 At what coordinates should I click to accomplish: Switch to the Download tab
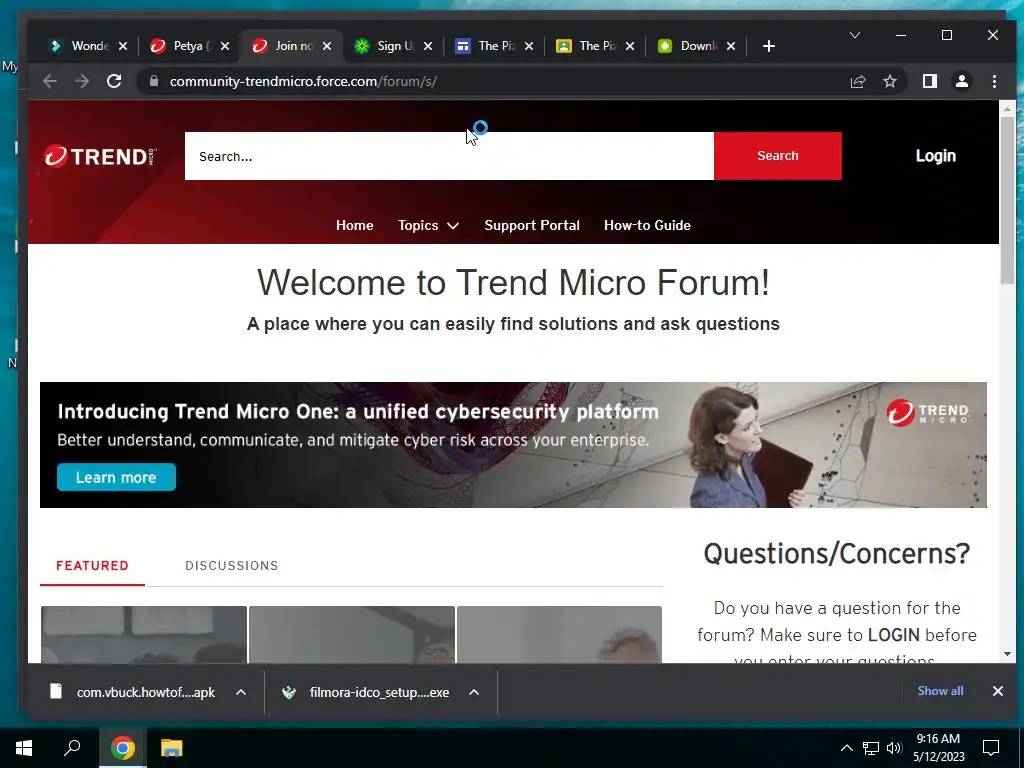tap(689, 46)
